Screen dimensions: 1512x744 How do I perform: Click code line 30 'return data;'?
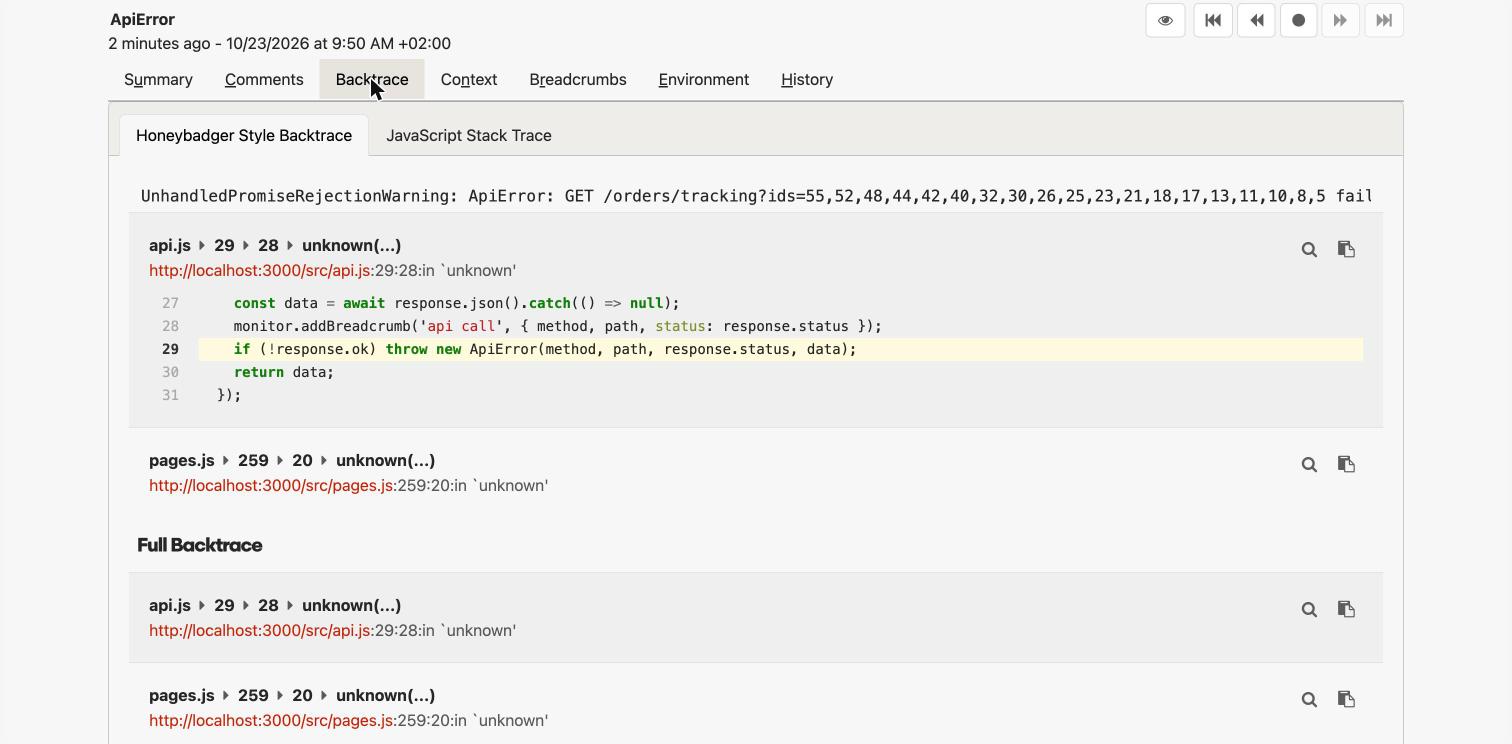click(284, 372)
